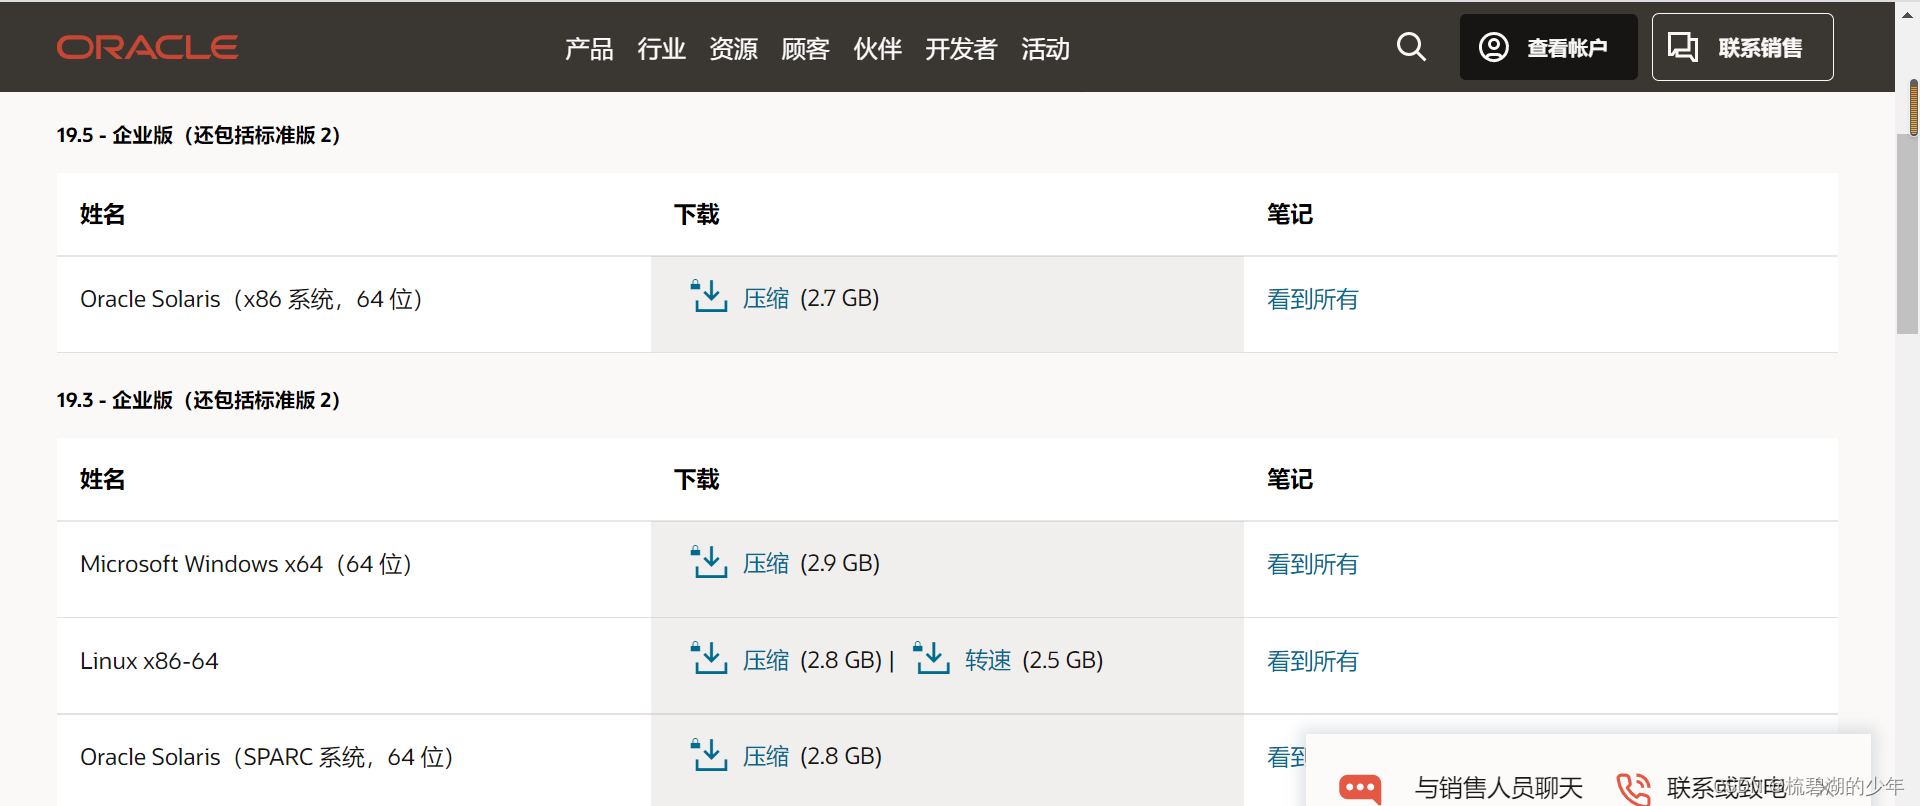Click download icon for Solaris SPARC 压缩
This screenshot has height=806, width=1920.
(709, 754)
